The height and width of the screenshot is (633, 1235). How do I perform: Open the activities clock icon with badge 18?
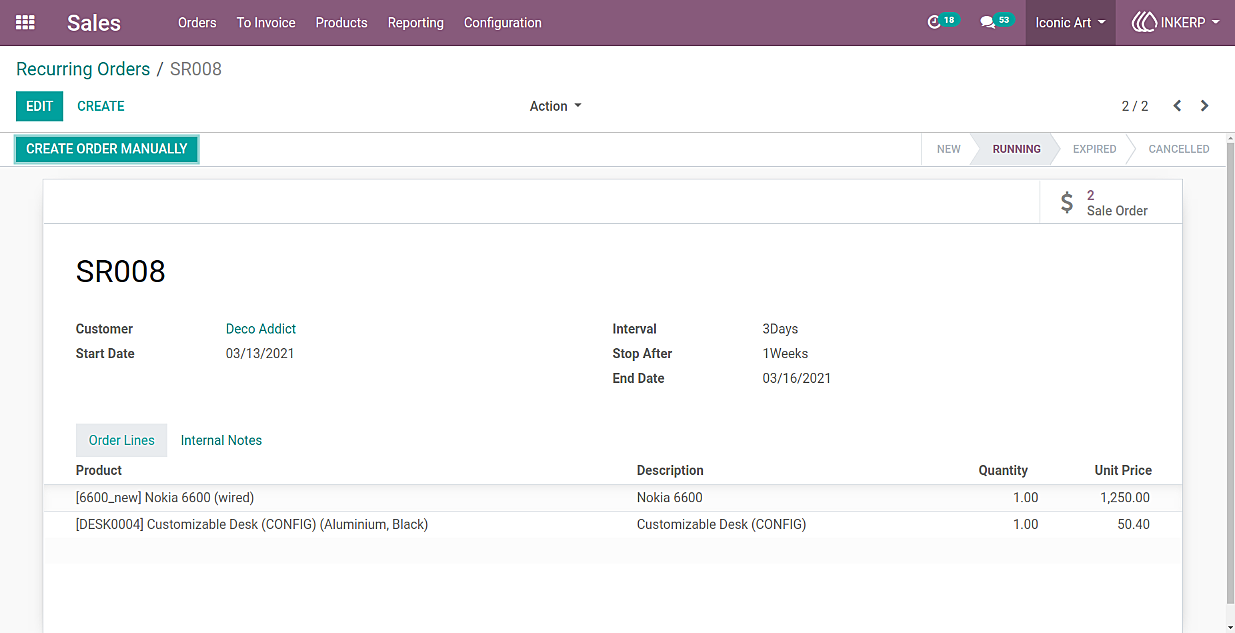pos(942,21)
